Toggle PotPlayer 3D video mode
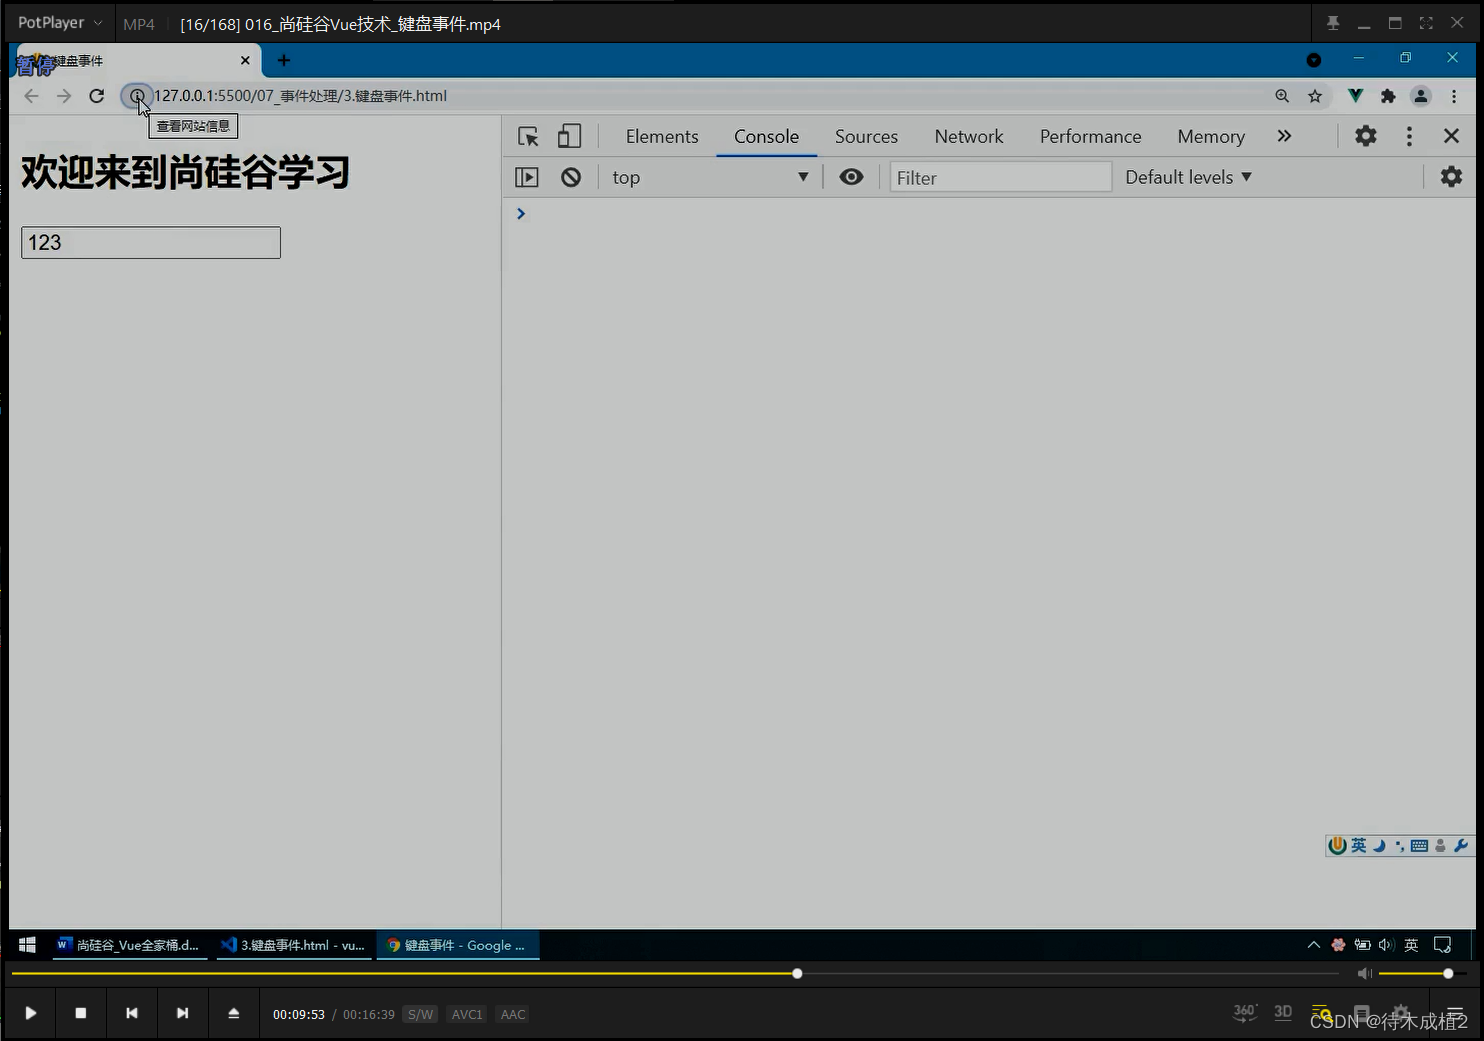Viewport: 1484px width, 1041px height. click(1283, 1012)
